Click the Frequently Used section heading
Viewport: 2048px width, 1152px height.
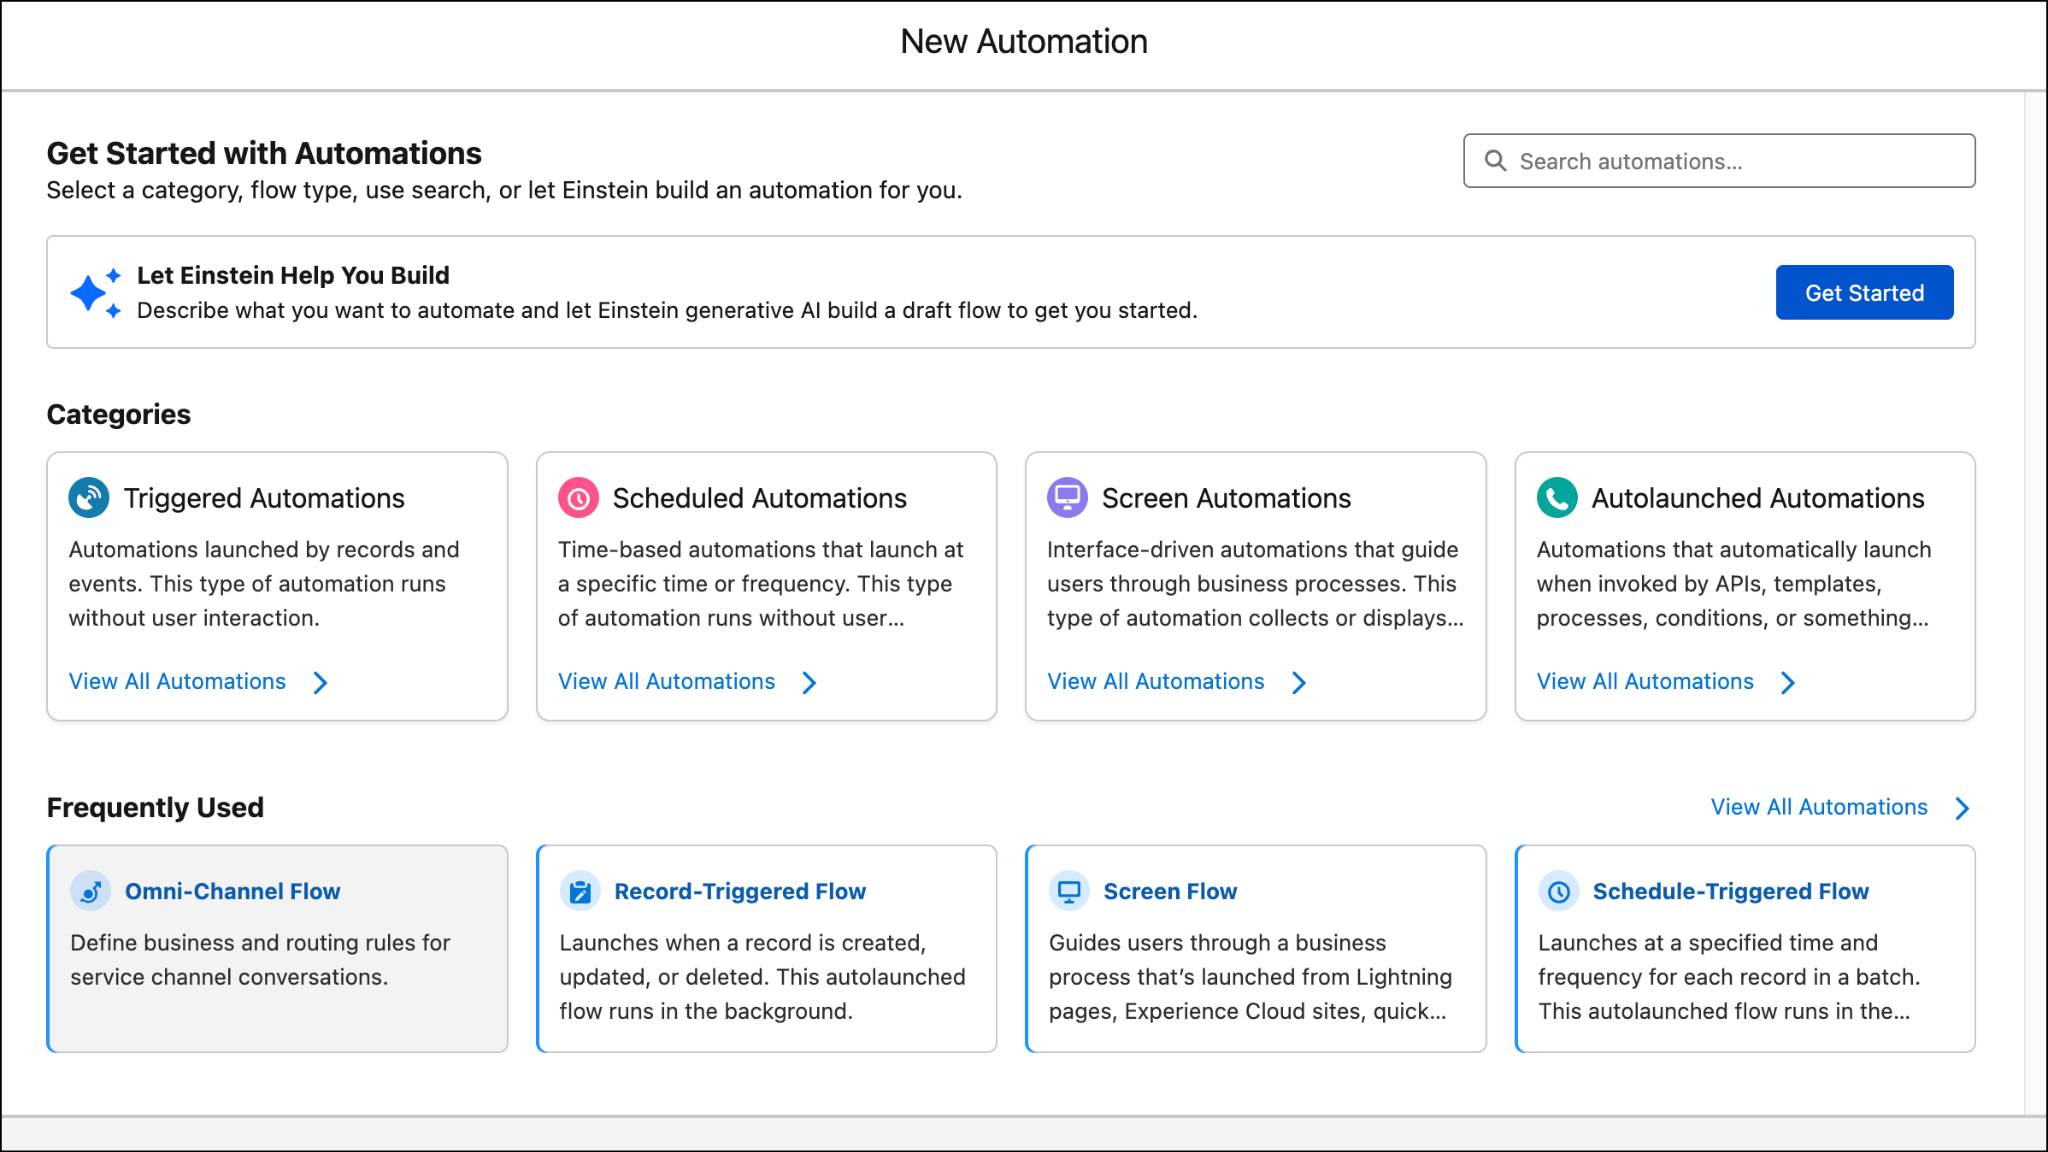(155, 807)
